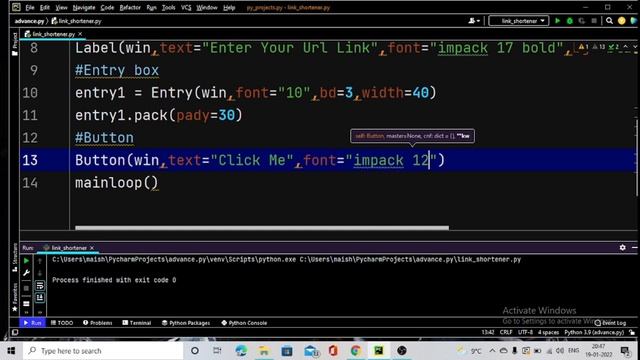Hide the Run tool window via minus icon

[634, 247]
